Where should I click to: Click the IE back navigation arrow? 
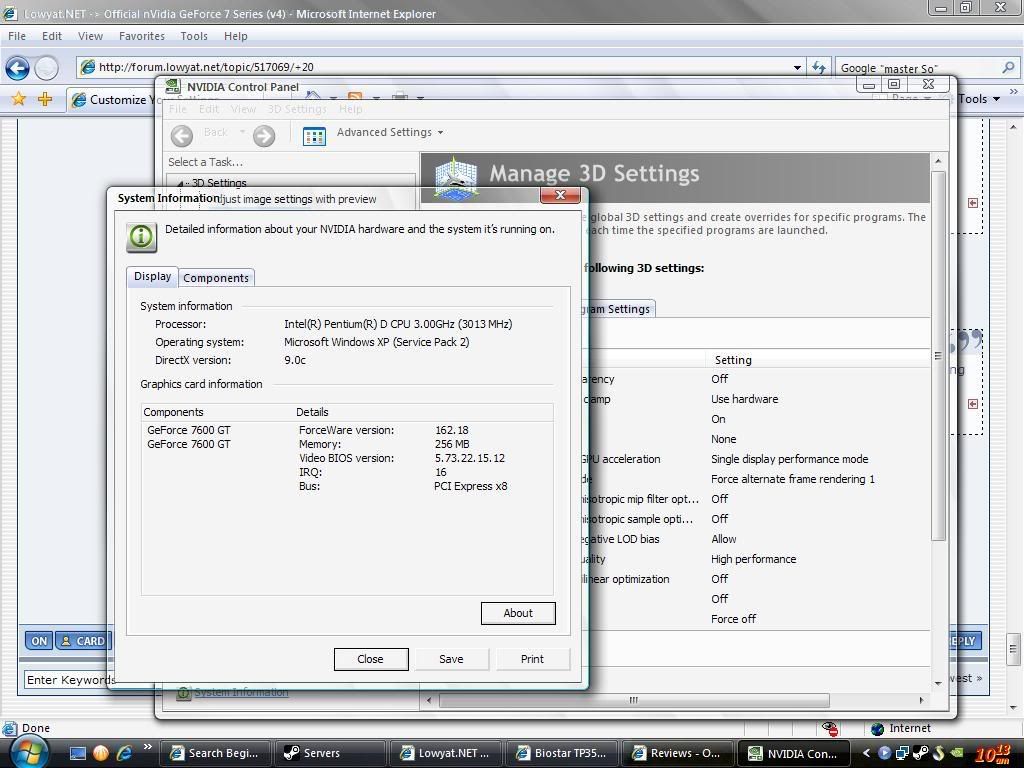pos(17,68)
